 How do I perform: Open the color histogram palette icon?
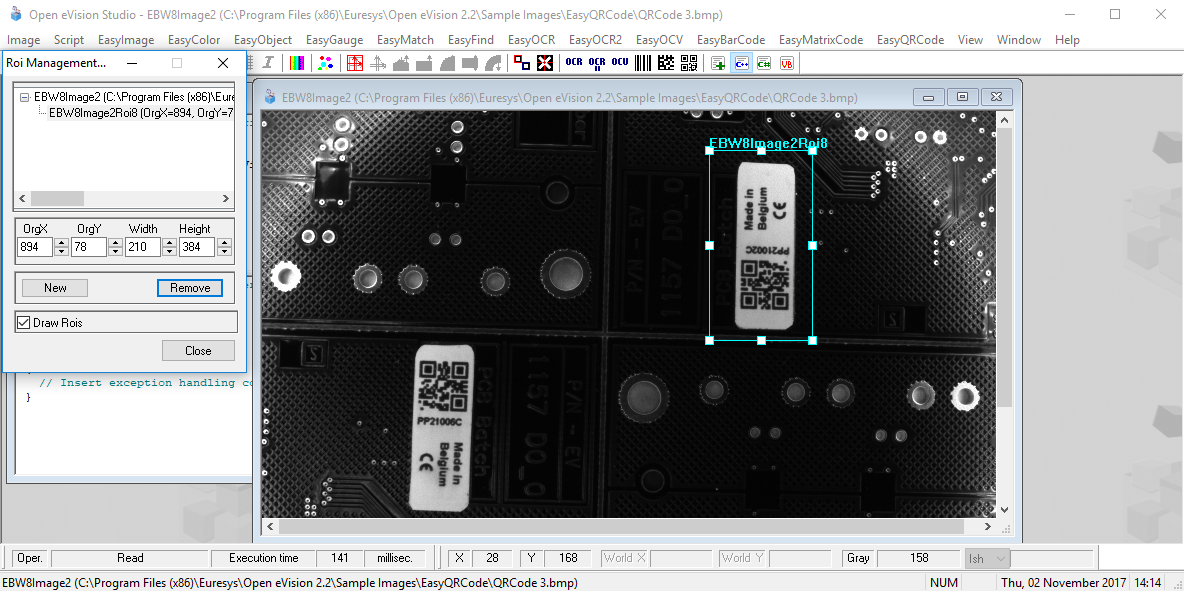click(x=297, y=62)
